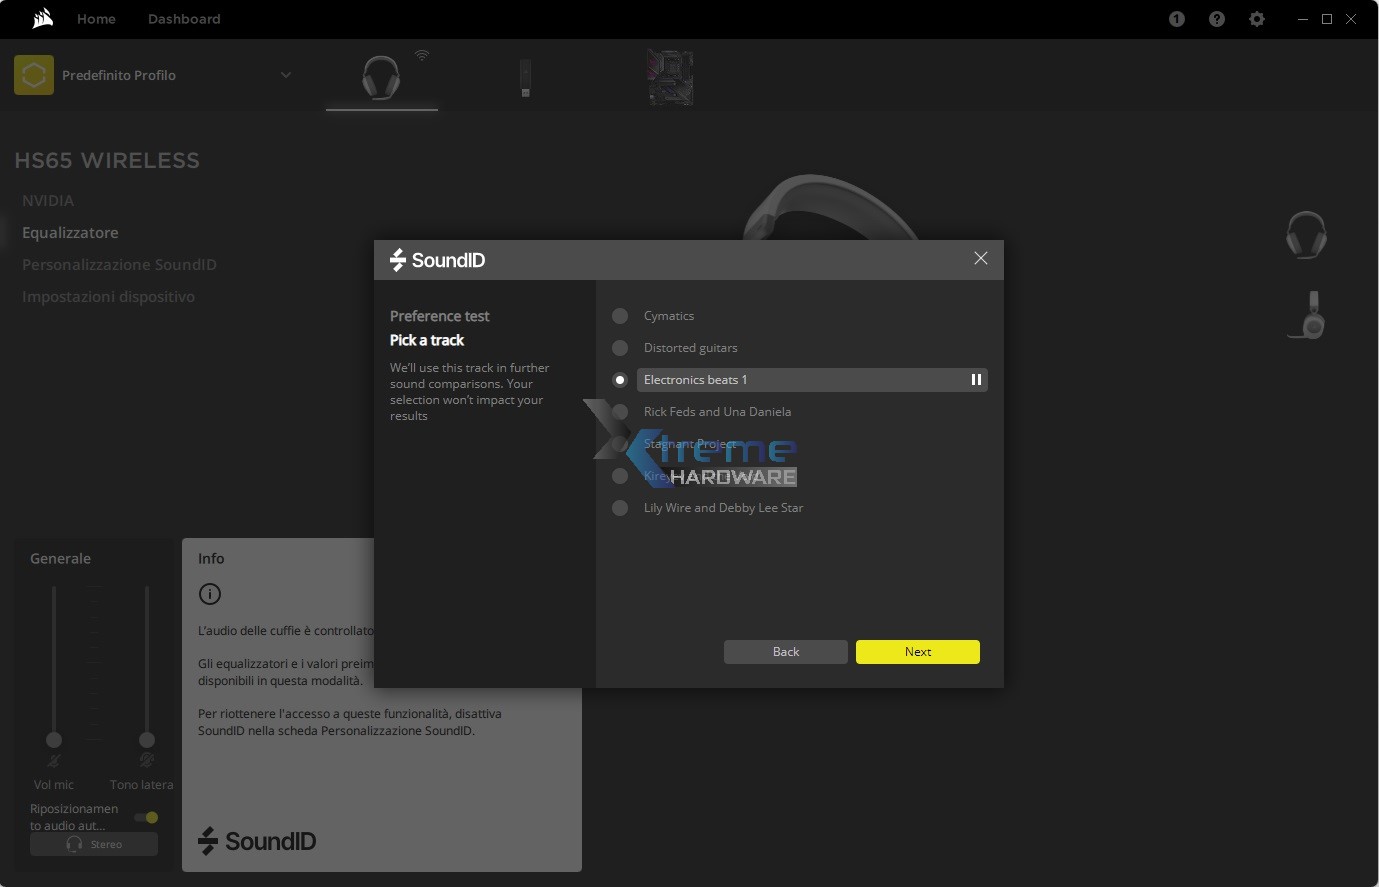1379x887 pixels.
Task: Expand the Predefinito Profilo dropdown
Action: [x=286, y=75]
